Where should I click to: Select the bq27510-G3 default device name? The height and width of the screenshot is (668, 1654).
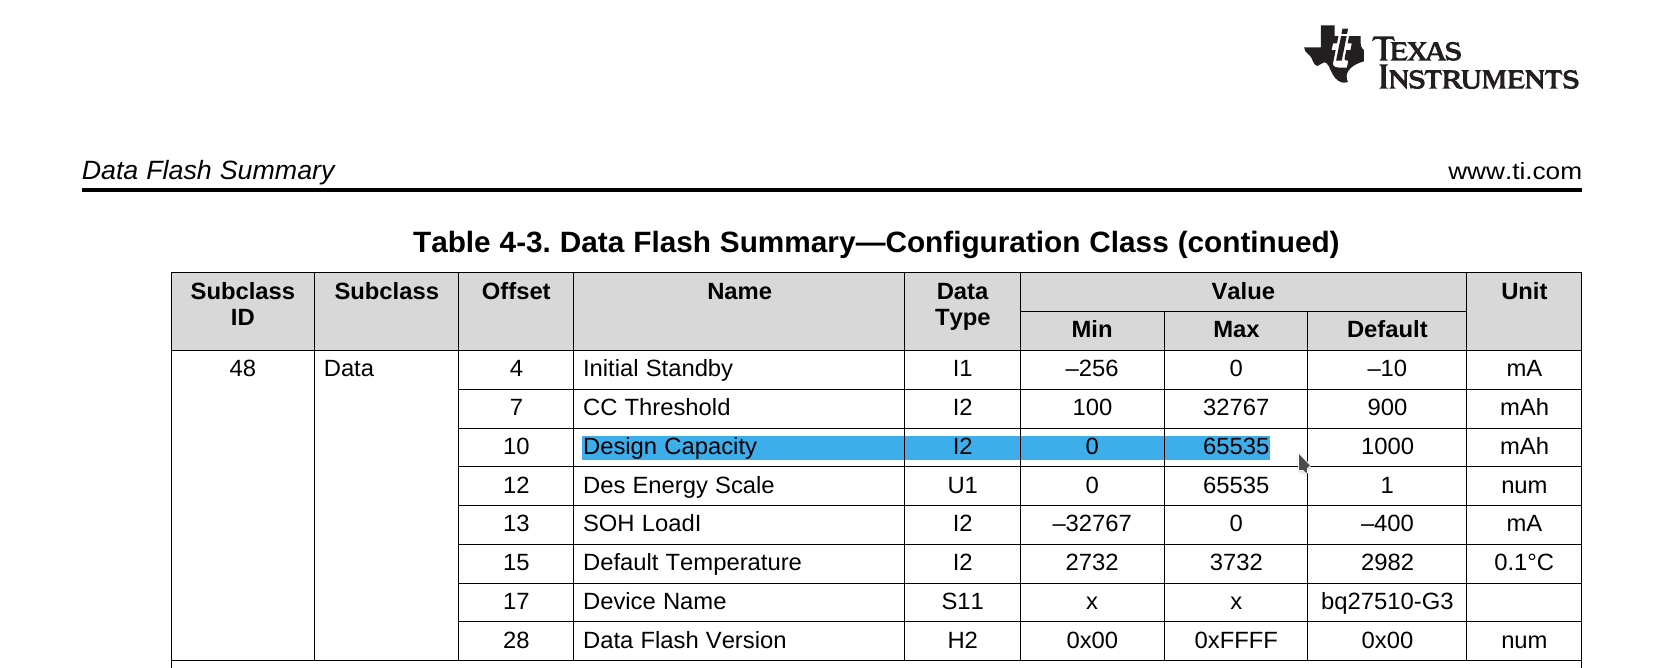1387,602
